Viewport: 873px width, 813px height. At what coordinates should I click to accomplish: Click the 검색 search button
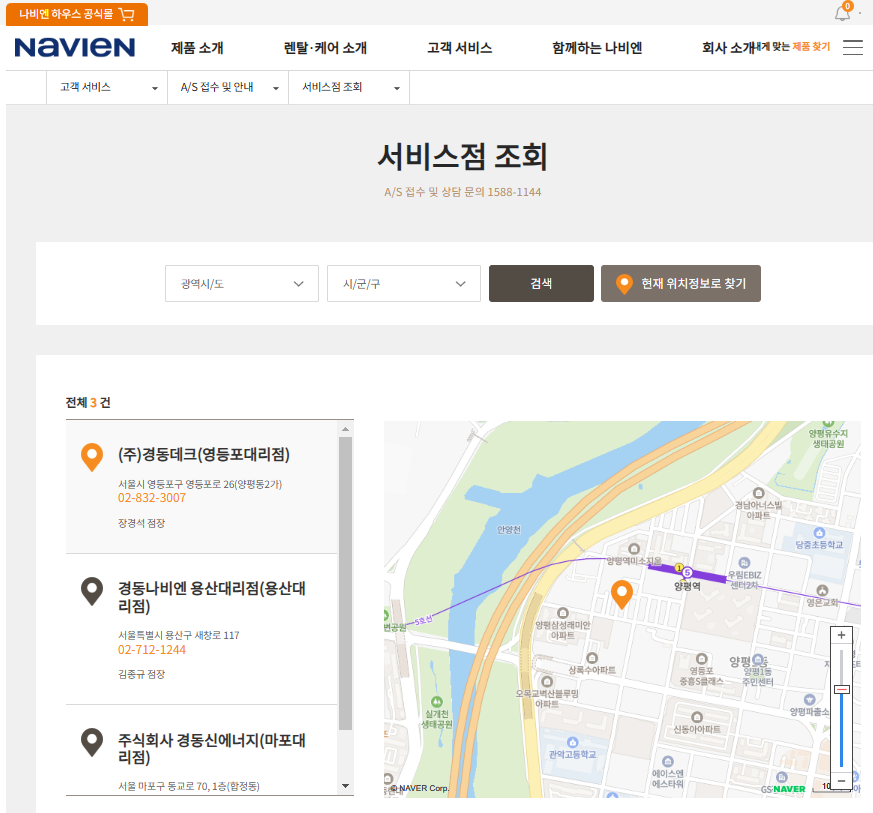(x=541, y=283)
